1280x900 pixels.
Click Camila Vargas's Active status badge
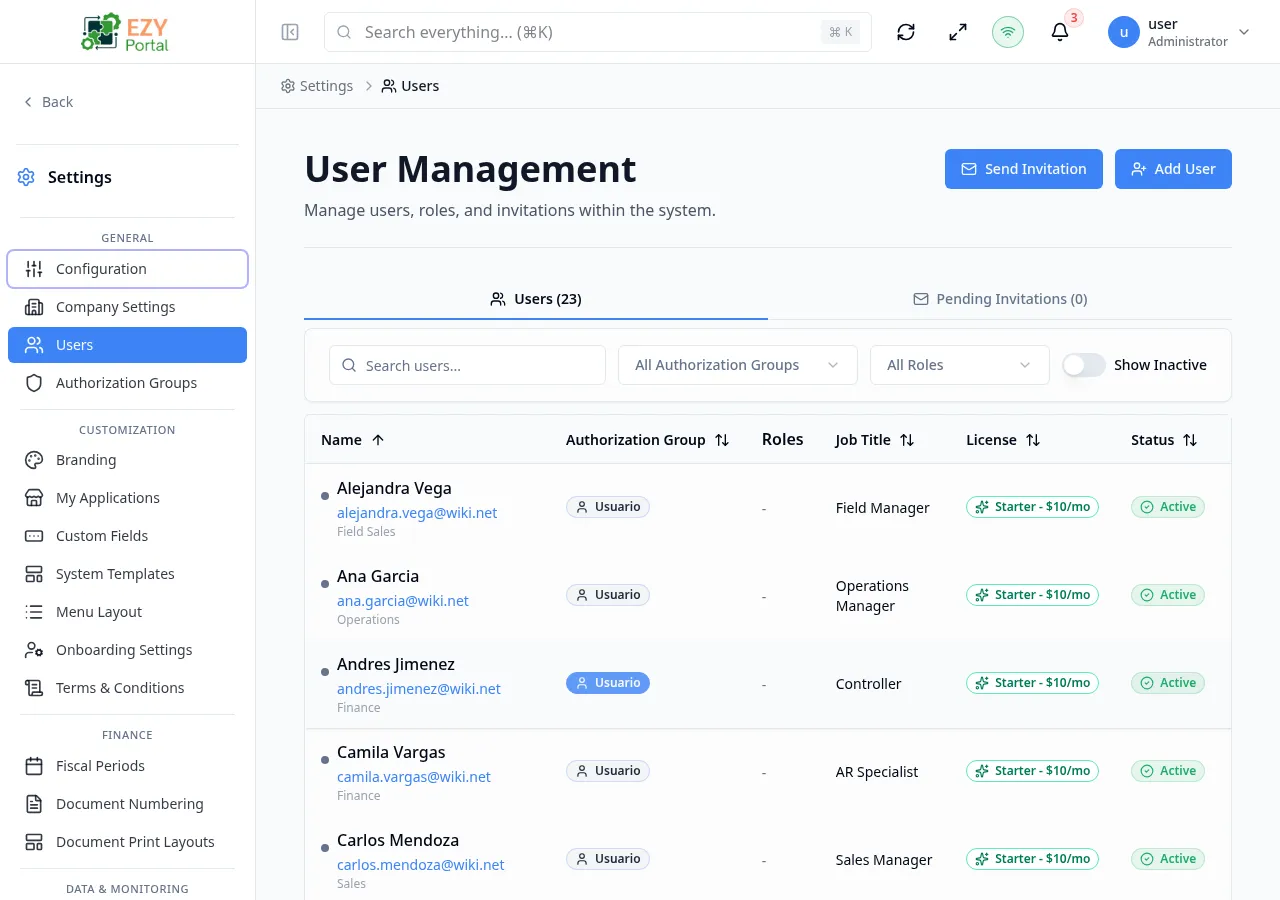click(x=1168, y=771)
